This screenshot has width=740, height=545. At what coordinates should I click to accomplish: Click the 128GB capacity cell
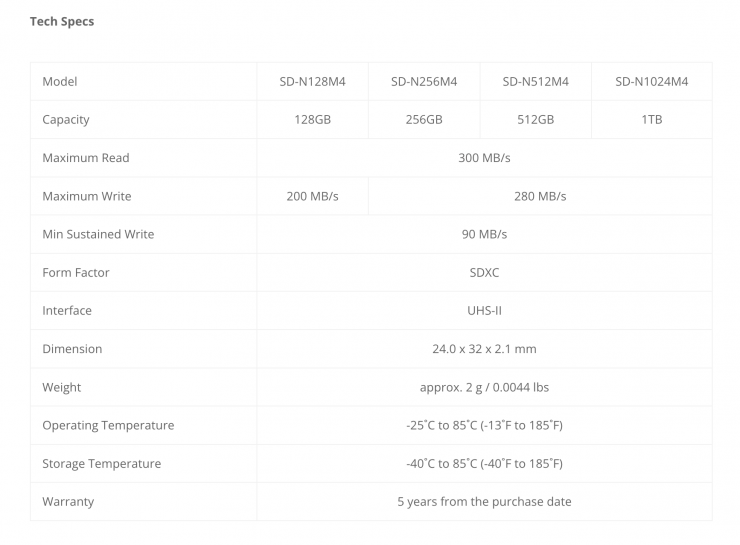(x=312, y=120)
